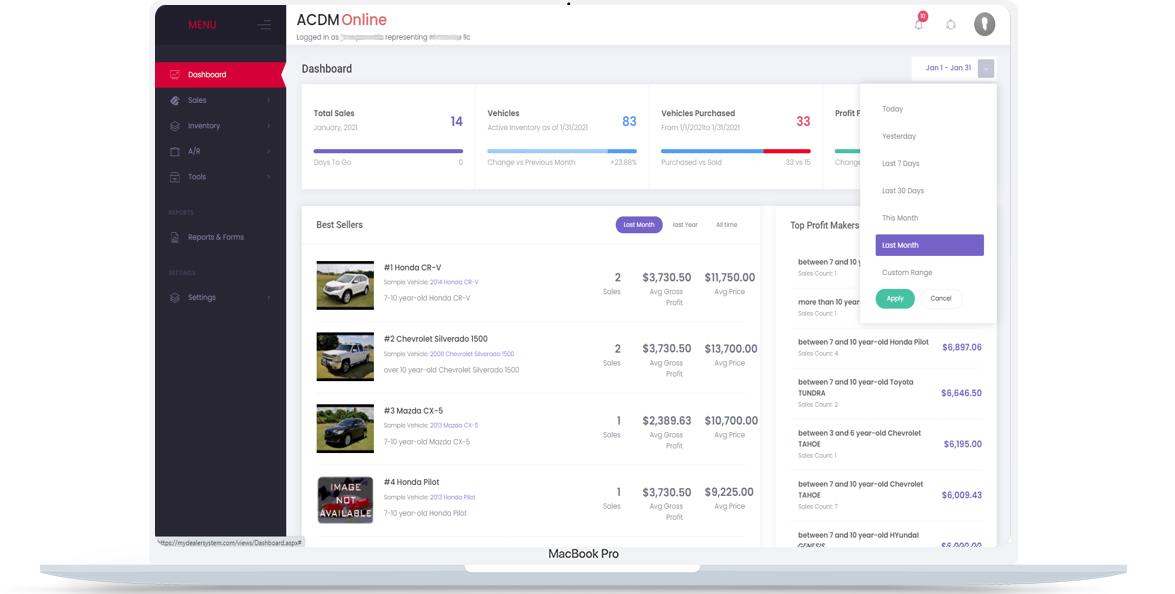This screenshot has height=594, width=1175.
Task: Click the $6,009.43 Tahoe profit
Action: tap(961, 495)
